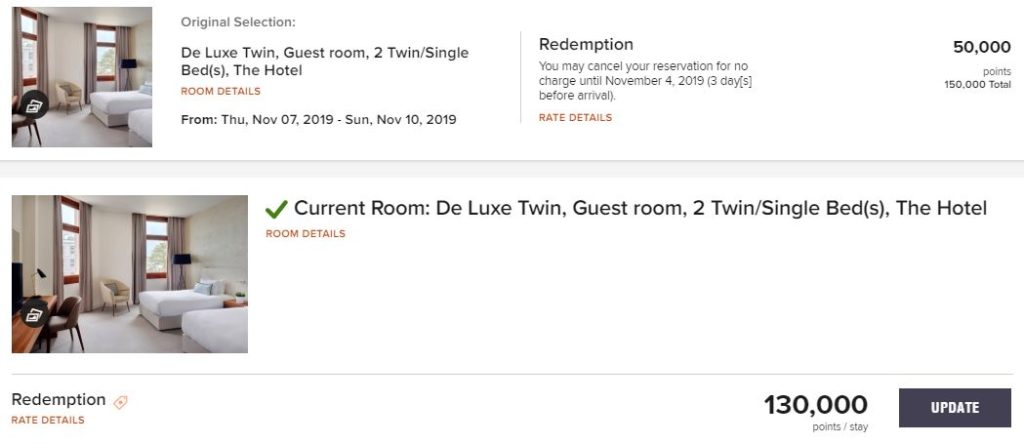1024x444 pixels.
Task: Click the Nov 07 to Nov 10 stay dates
Action: tap(318, 119)
